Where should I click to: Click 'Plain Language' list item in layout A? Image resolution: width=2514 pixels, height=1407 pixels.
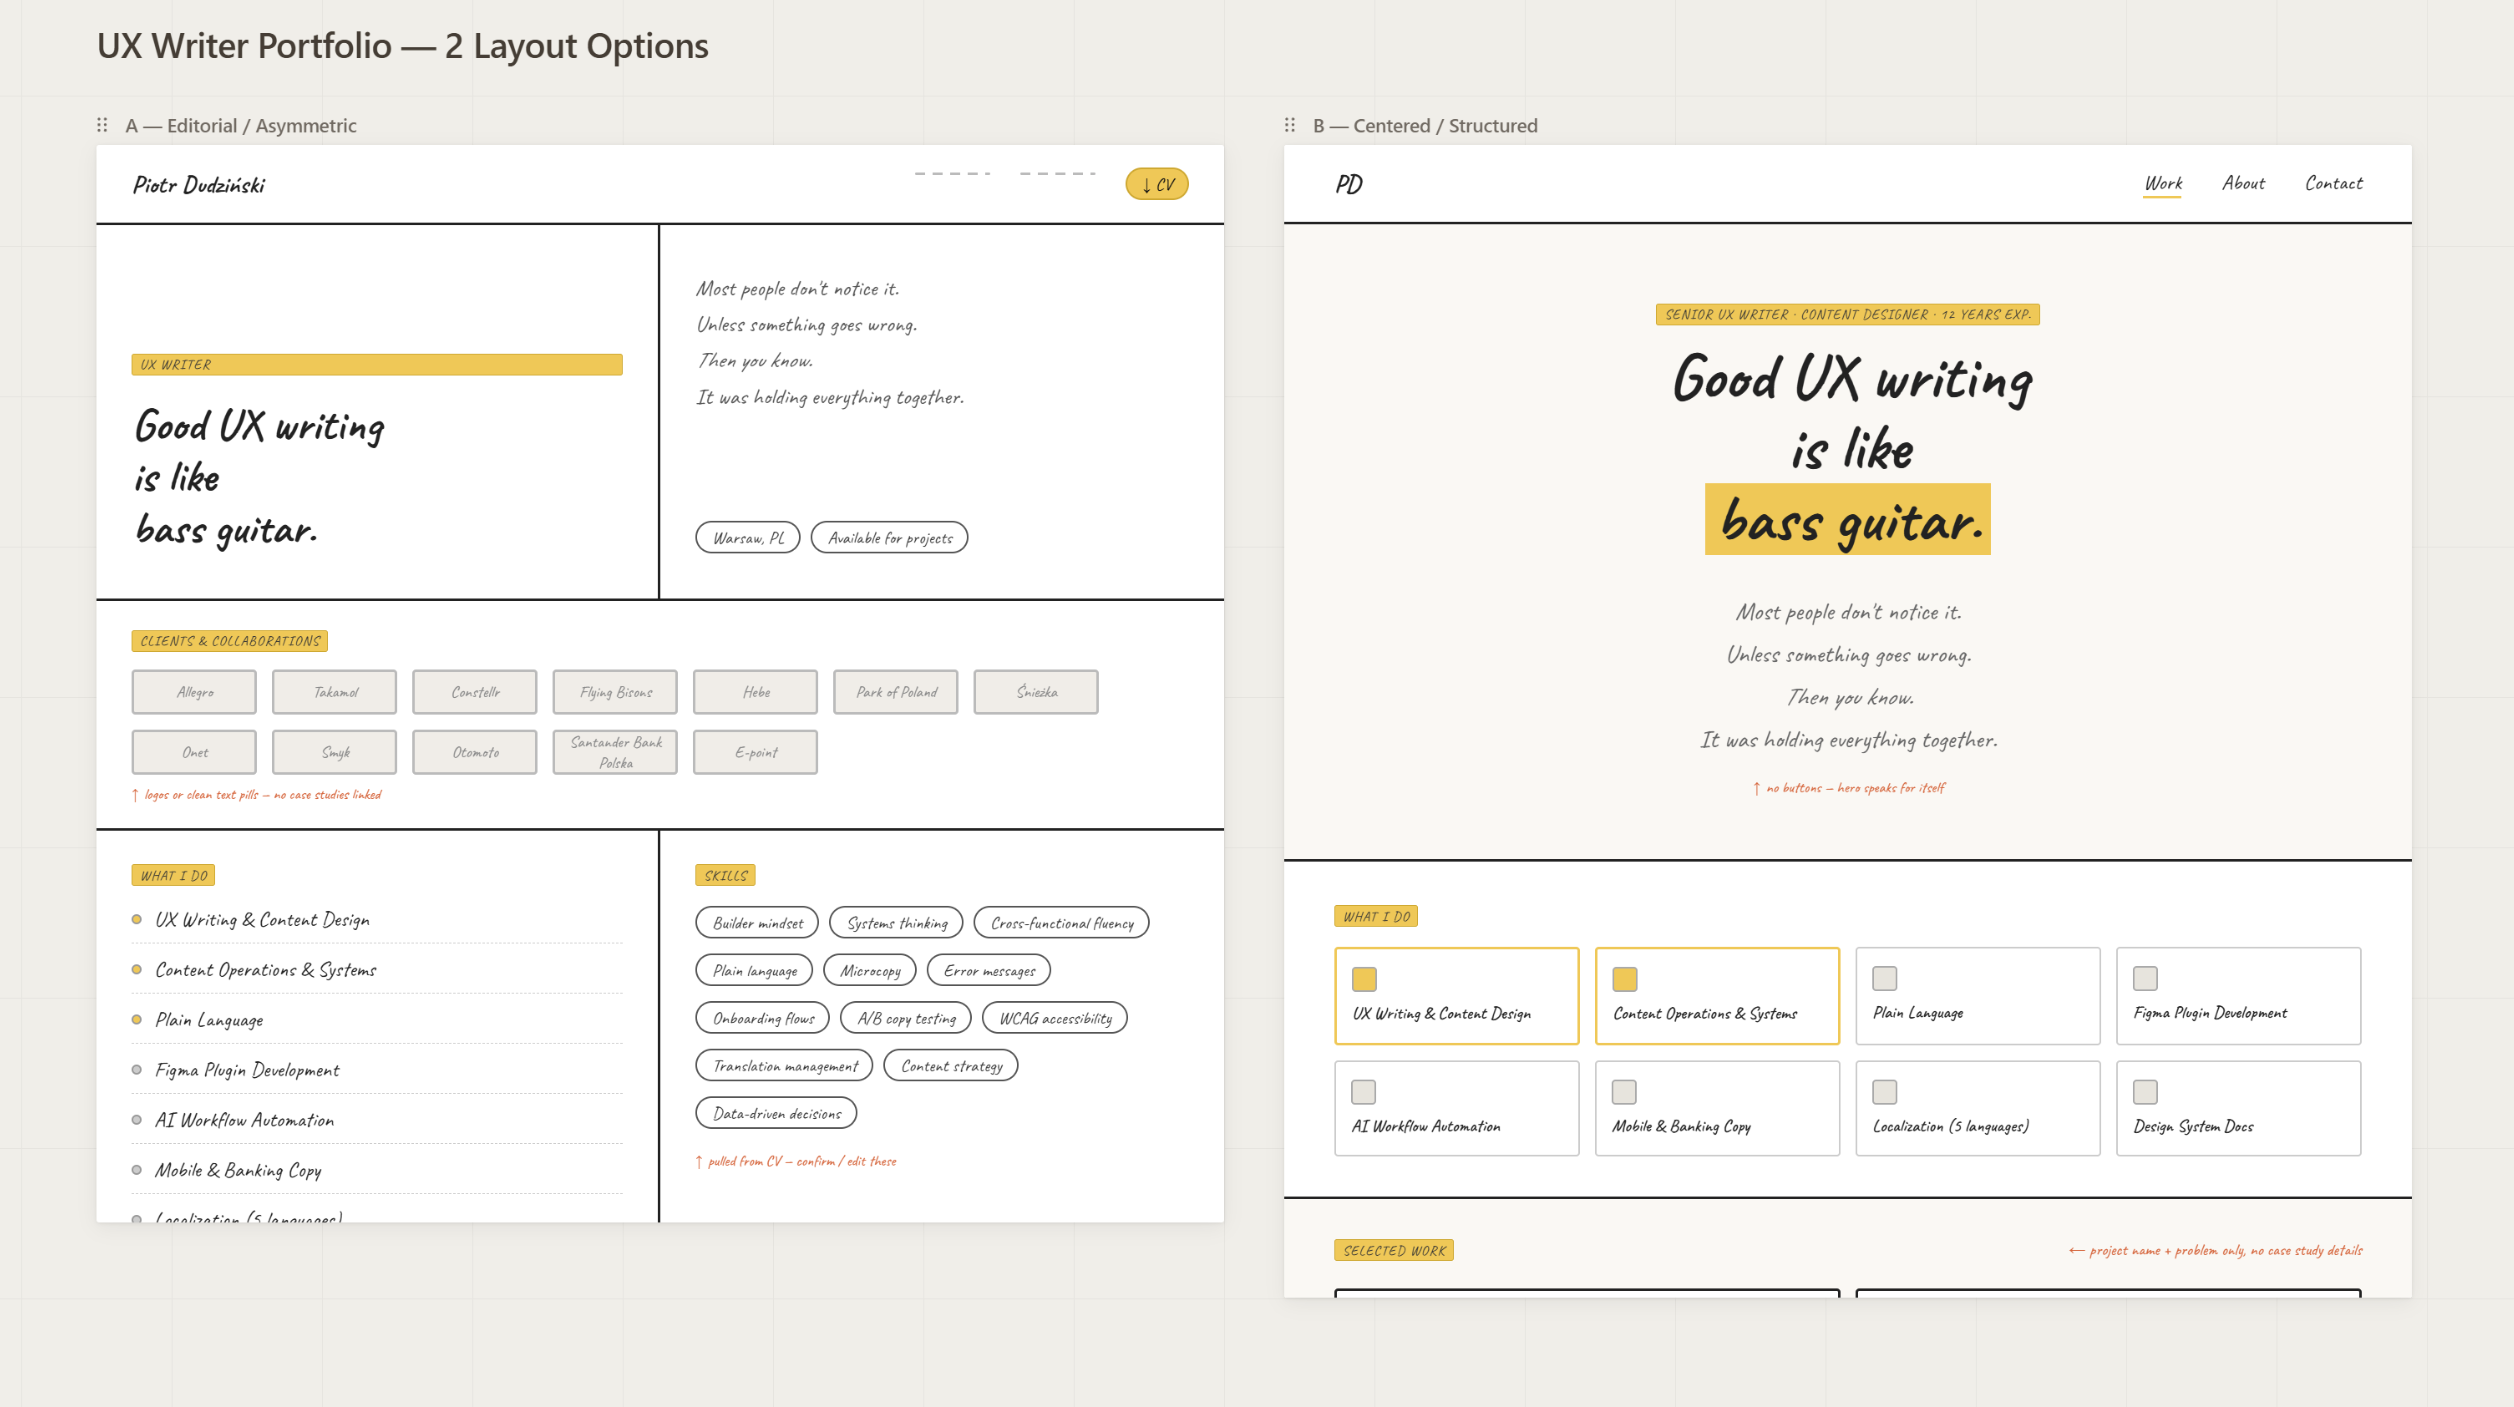(x=377, y=1020)
